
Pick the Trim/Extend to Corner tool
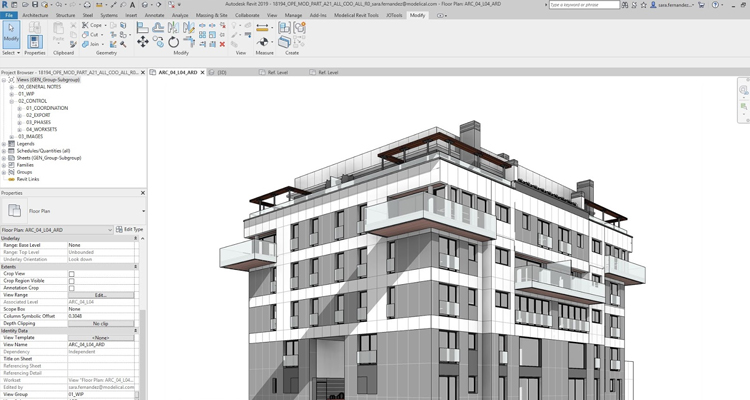189,42
